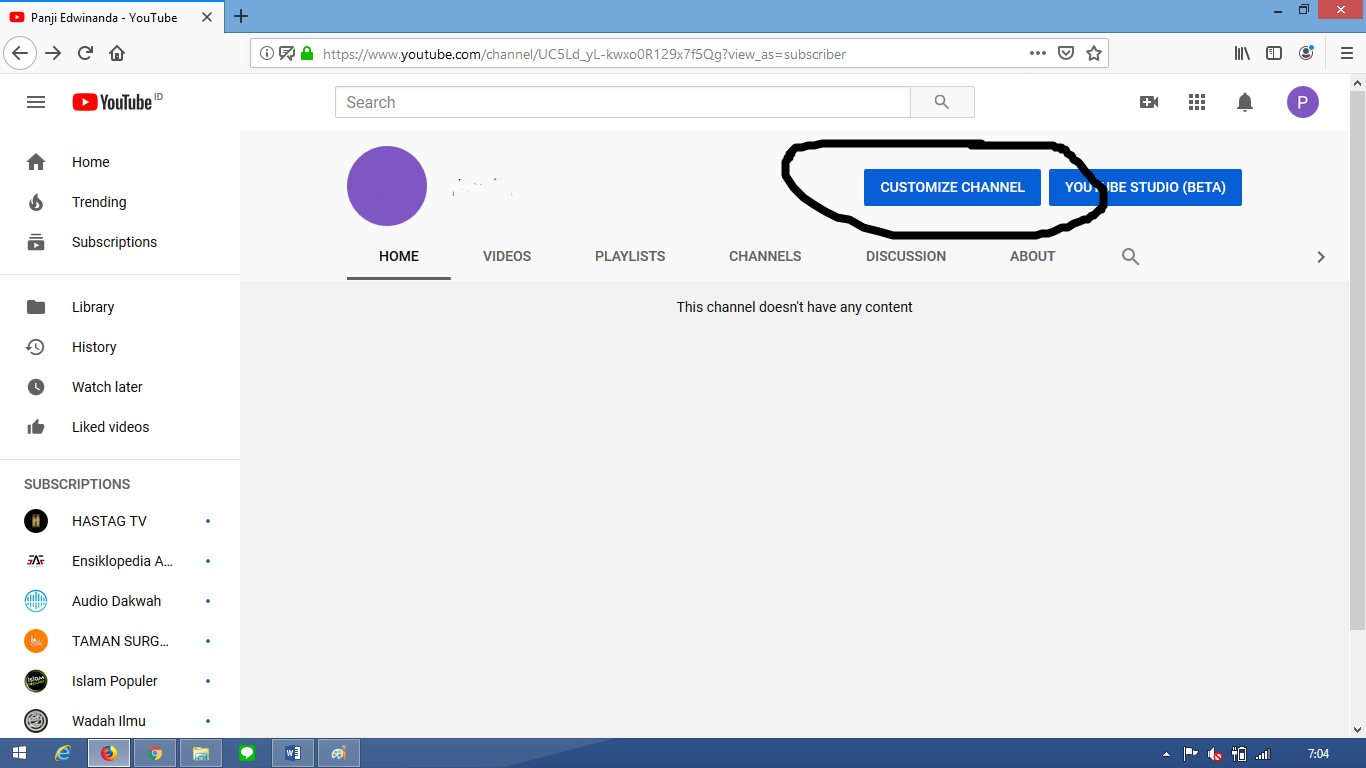1366x768 pixels.
Task: Switch to the CHANNELS tab
Action: click(765, 256)
